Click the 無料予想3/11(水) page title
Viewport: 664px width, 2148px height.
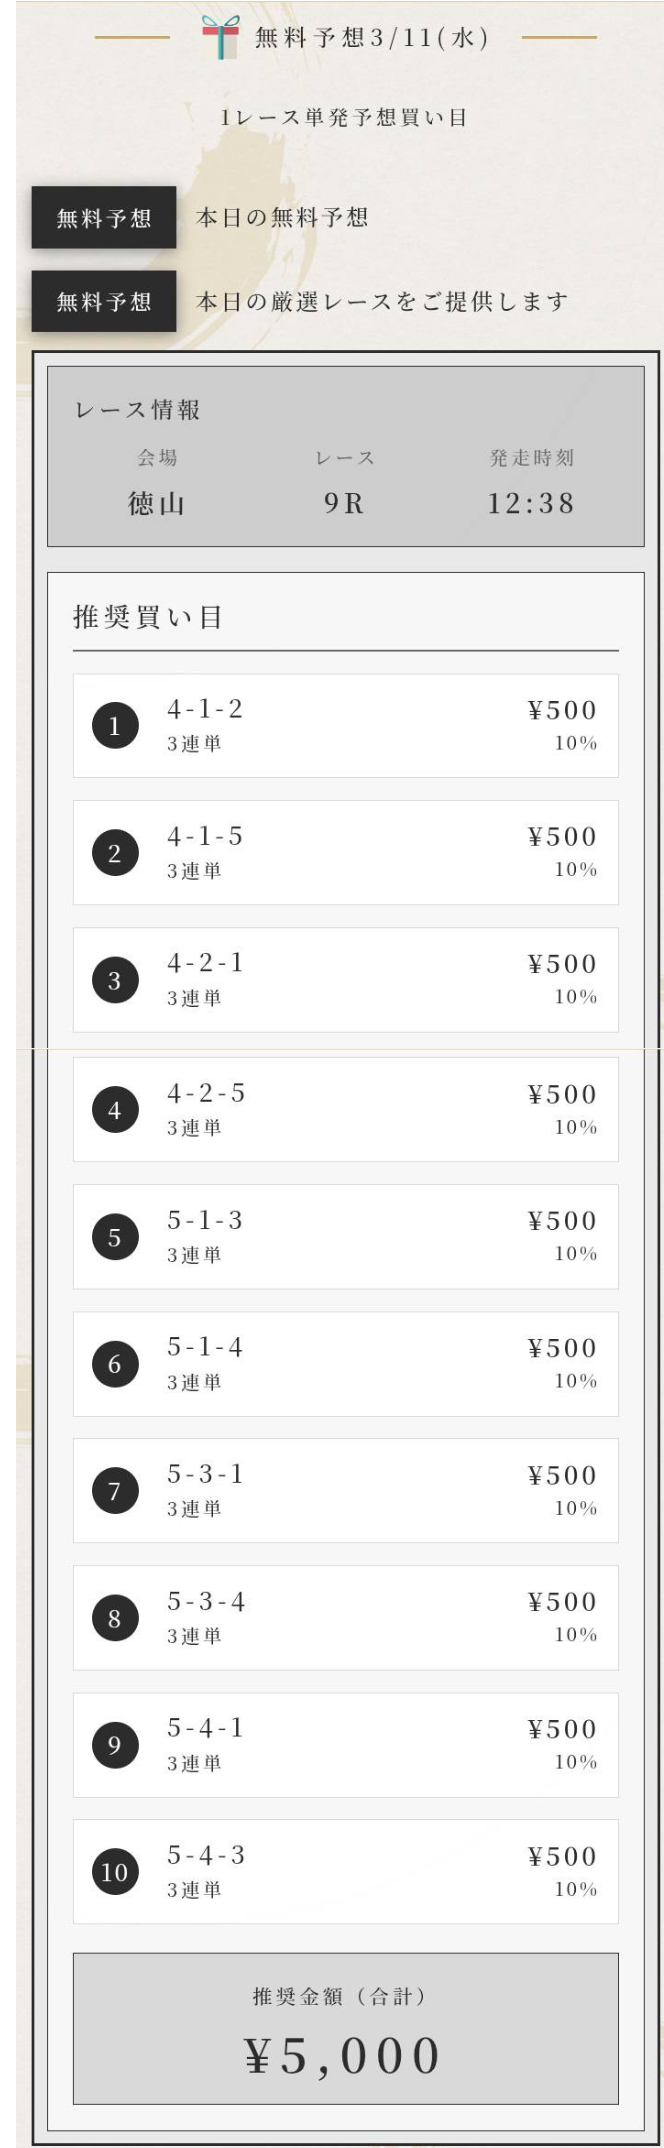371,39
